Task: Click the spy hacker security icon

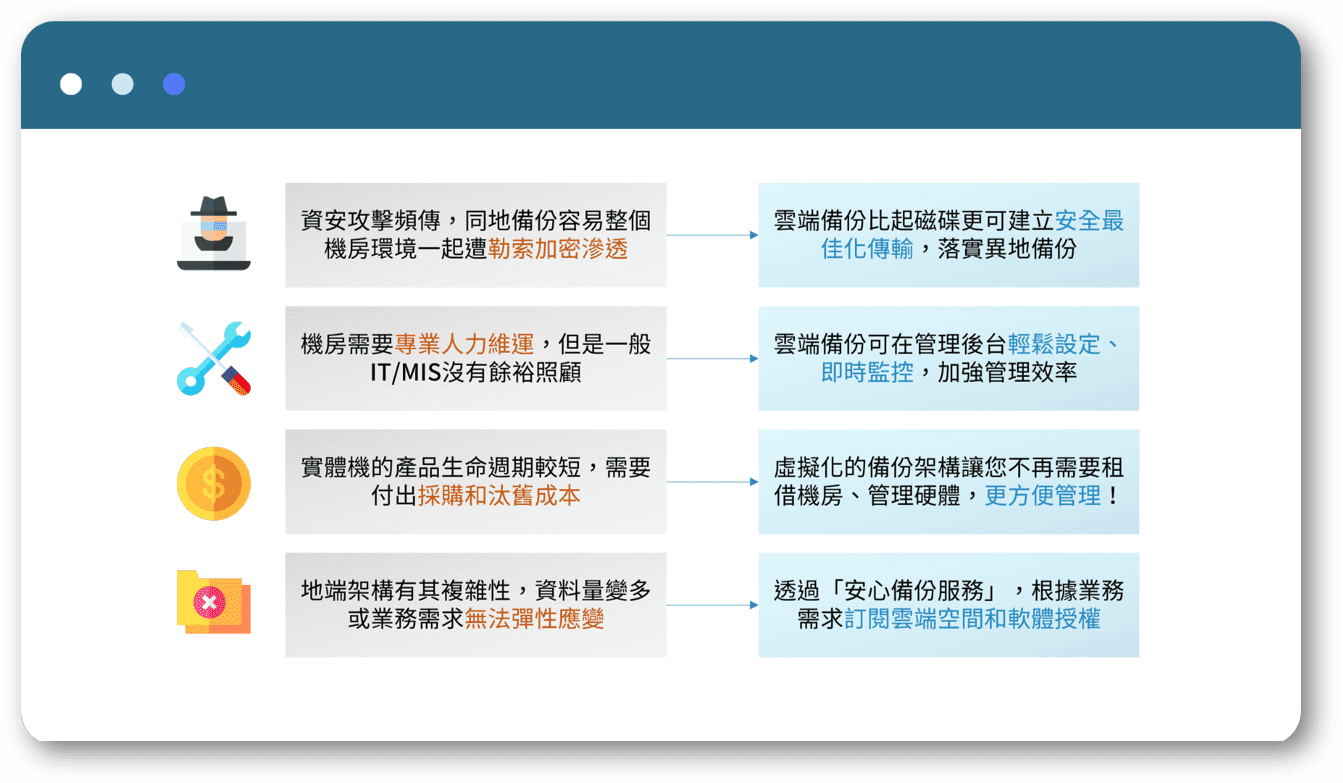Action: coord(214,232)
